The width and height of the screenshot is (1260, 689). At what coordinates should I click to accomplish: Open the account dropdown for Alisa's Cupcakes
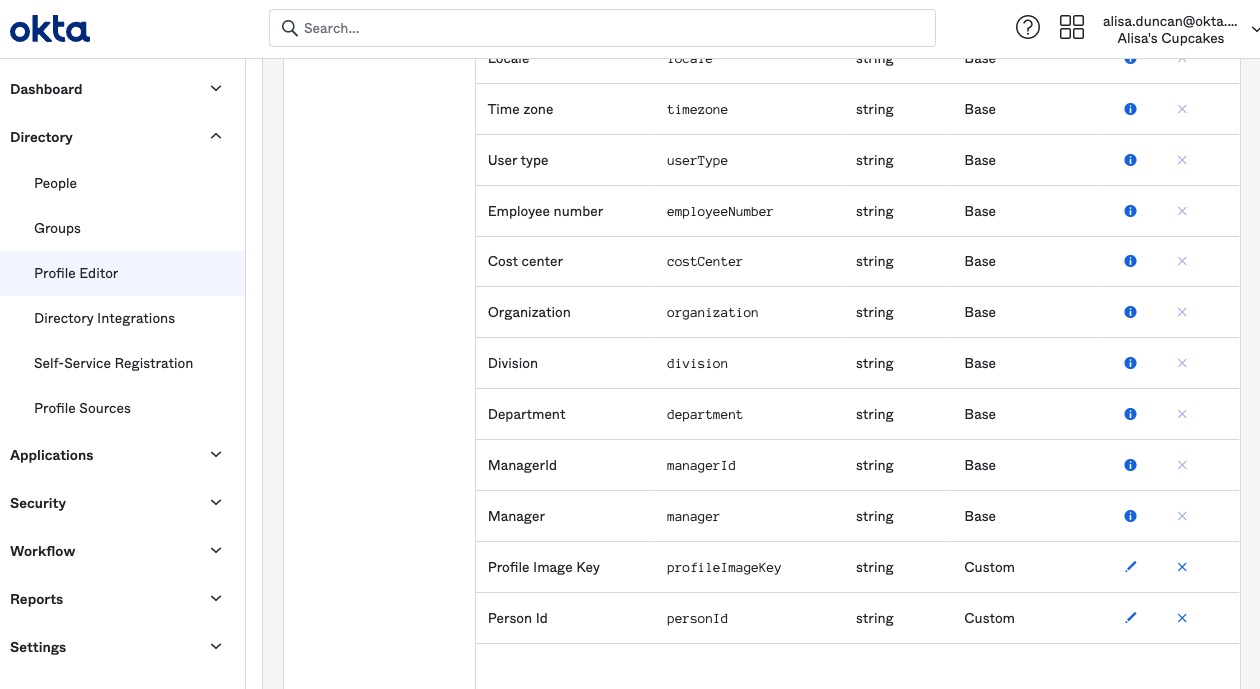tap(1255, 30)
